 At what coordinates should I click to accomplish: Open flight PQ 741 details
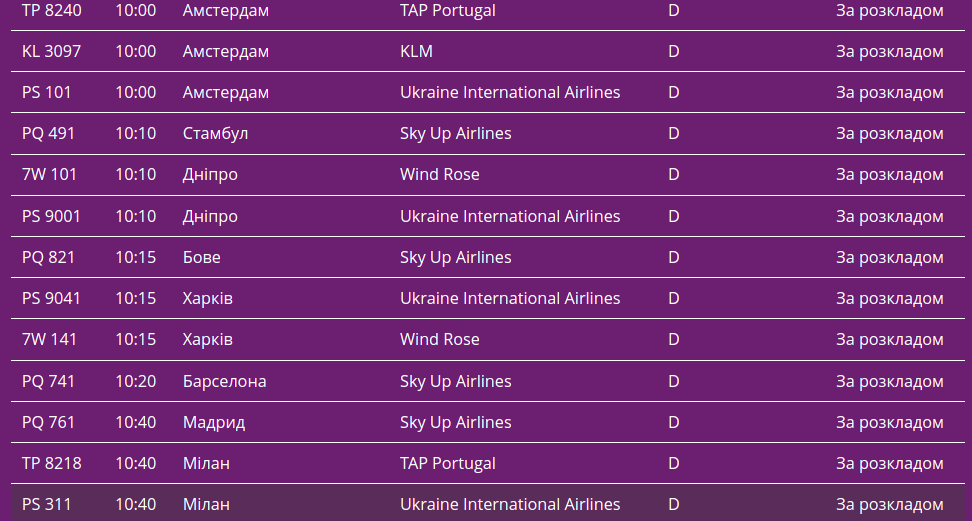coord(48,381)
